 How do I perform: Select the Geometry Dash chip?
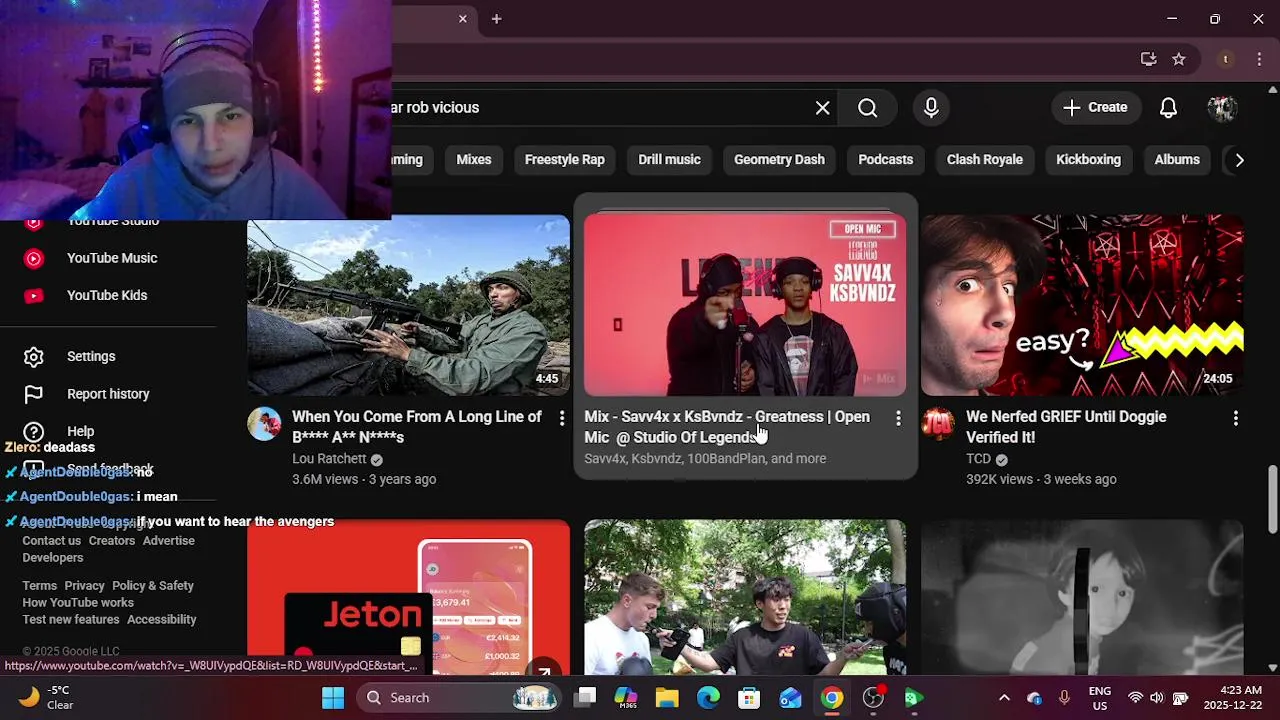point(779,159)
